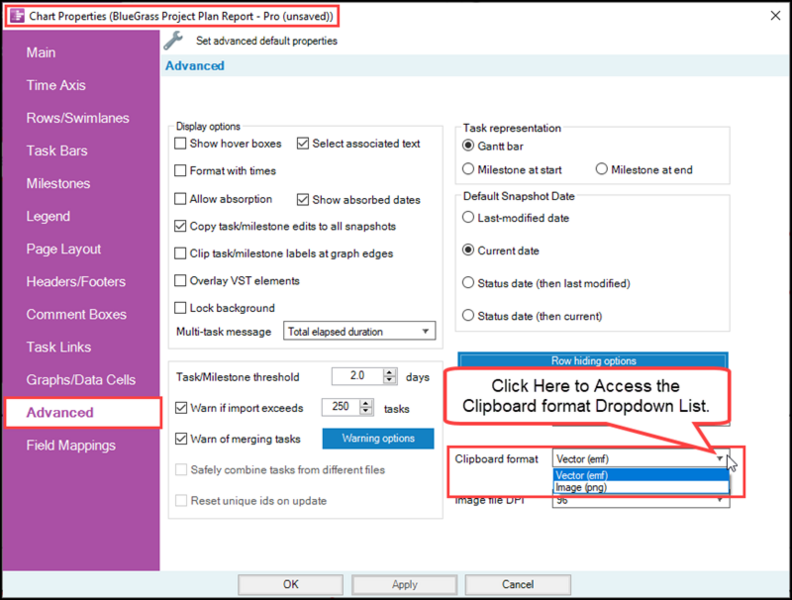
Task: Switch to Time Axis tab
Action: 56,85
